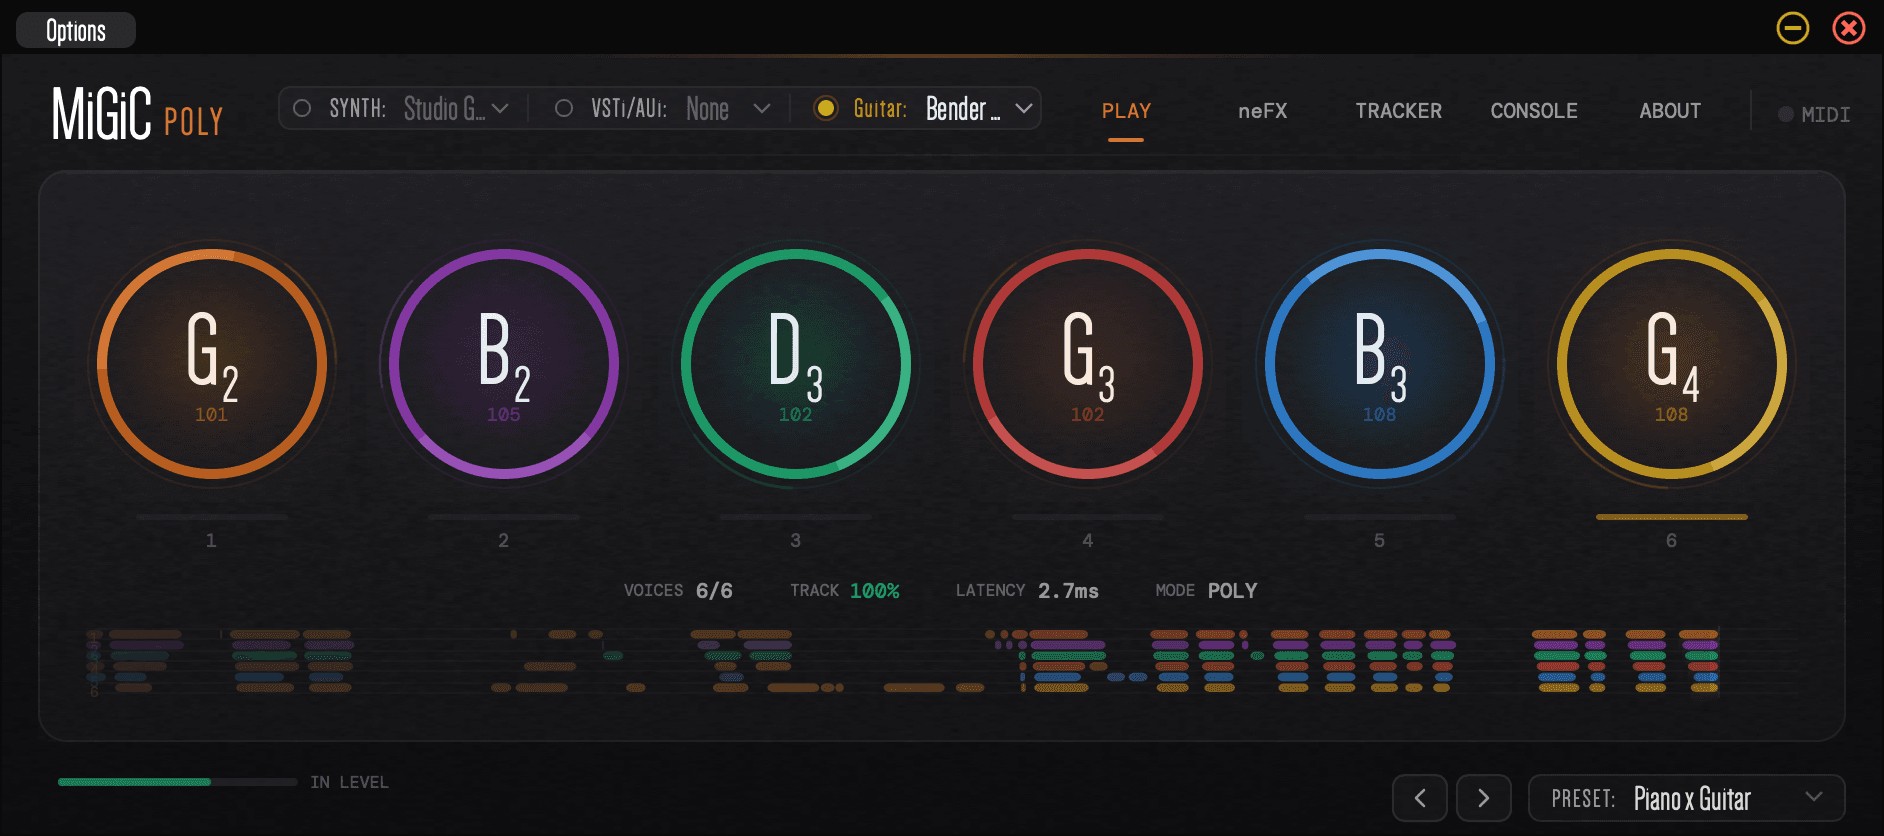Click the TRACK 100% readout
This screenshot has width=1884, height=836.
[845, 591]
